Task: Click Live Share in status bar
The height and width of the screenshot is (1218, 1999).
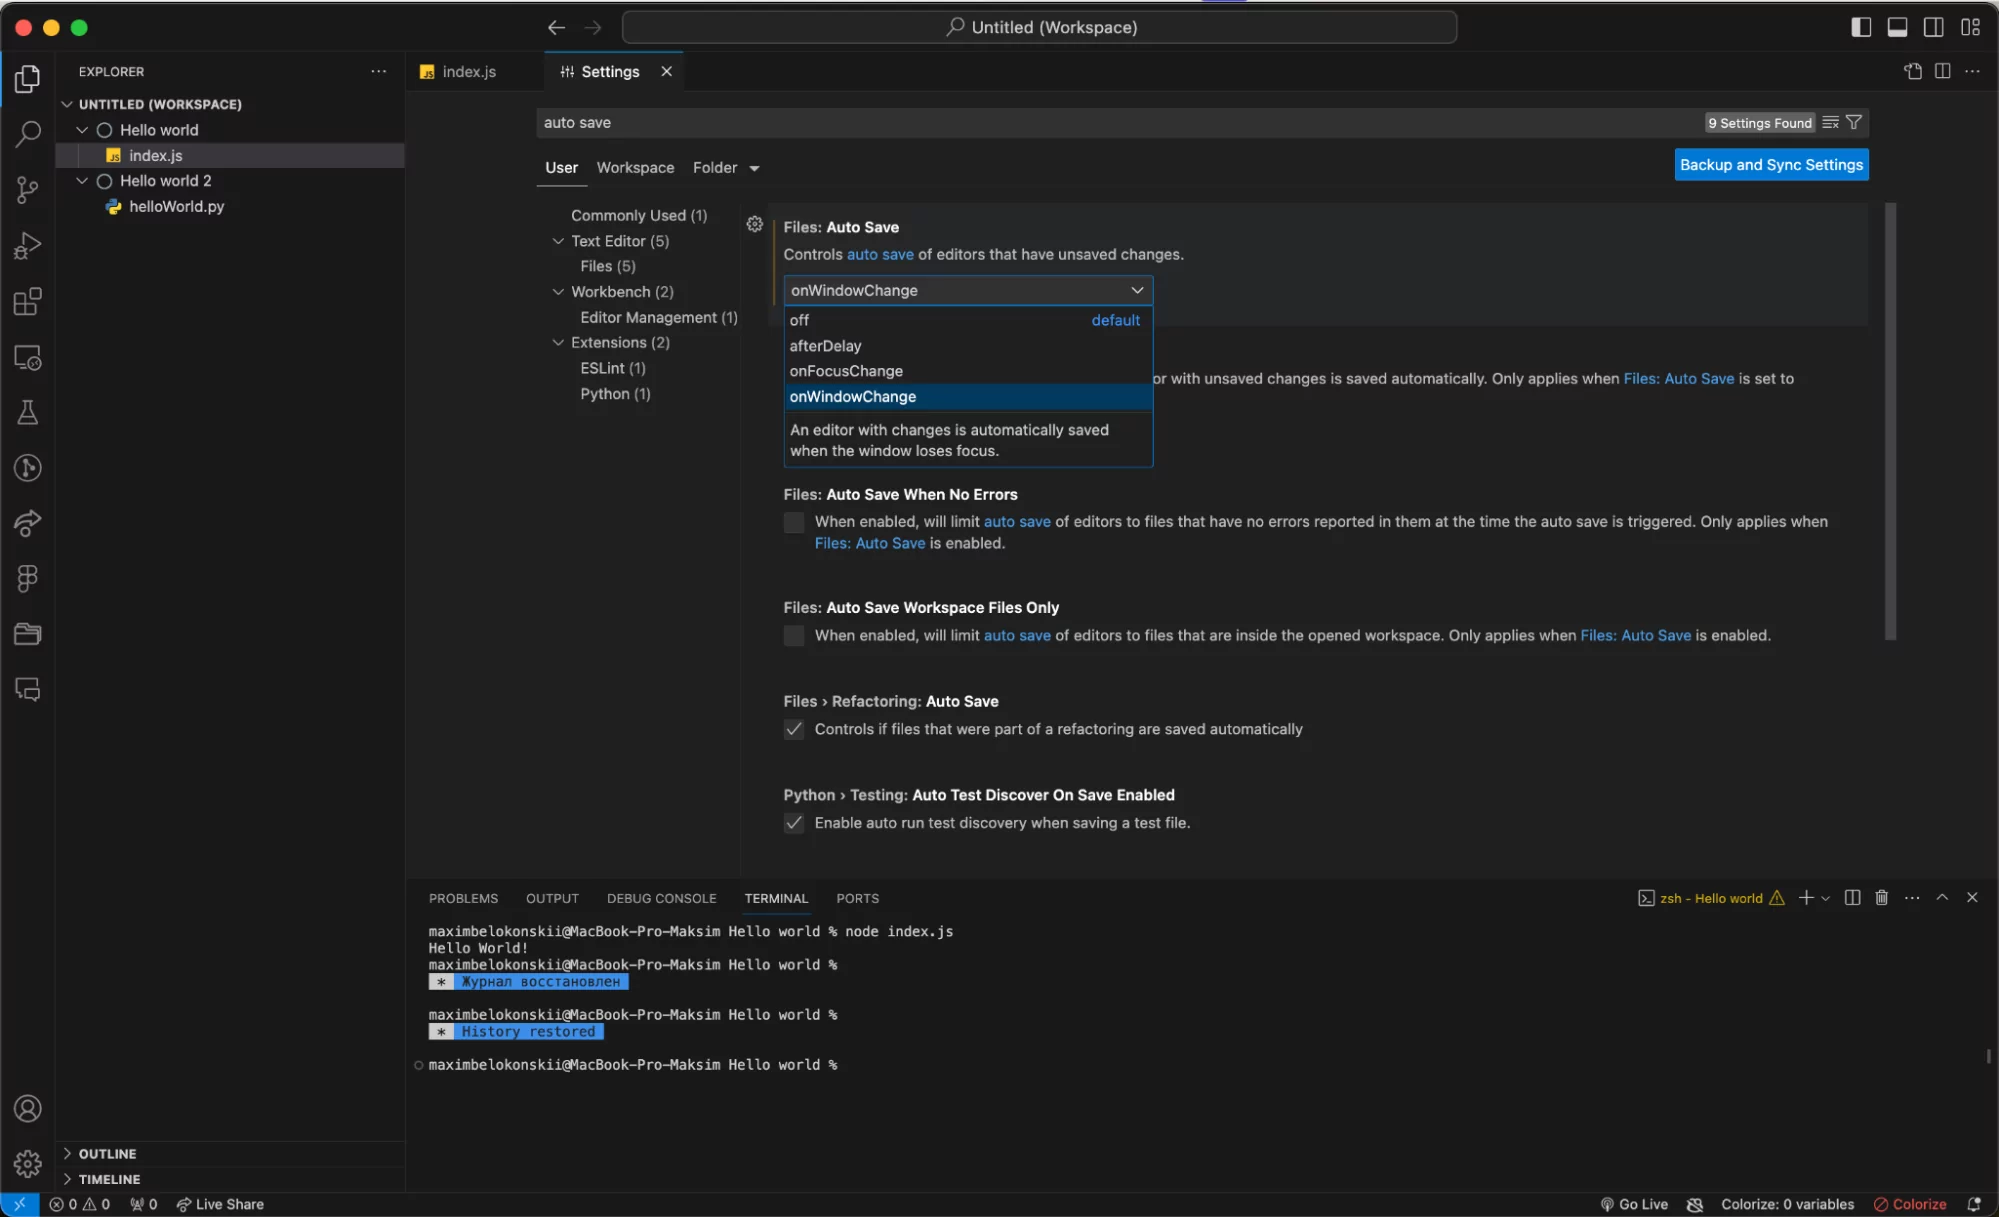Action: click(220, 1204)
